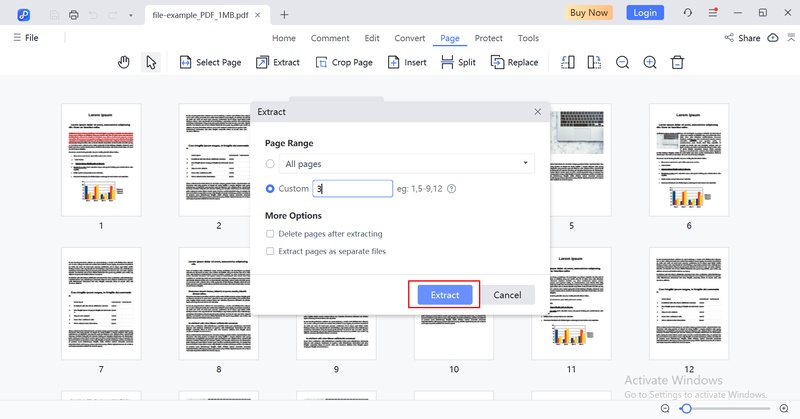Click the redo arrow icon

(x=112, y=15)
